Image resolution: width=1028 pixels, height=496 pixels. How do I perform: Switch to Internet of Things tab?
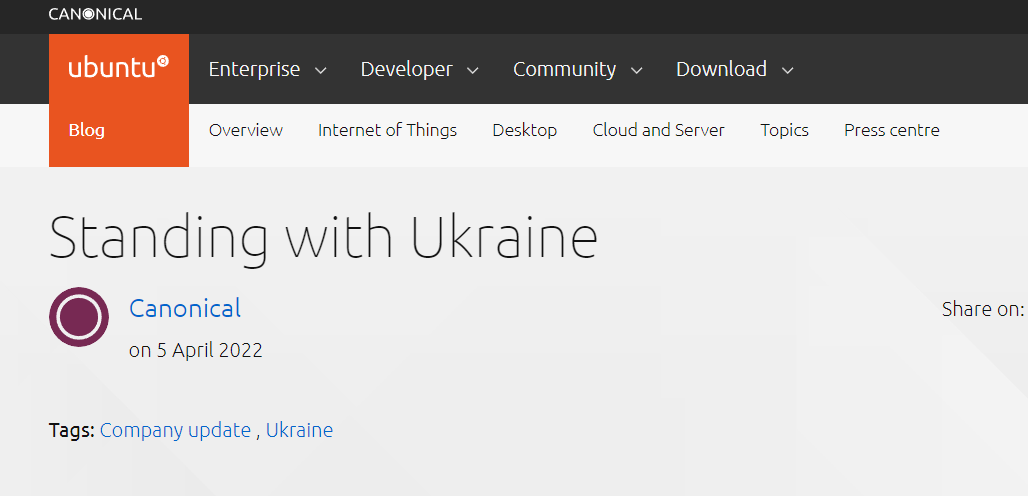coord(387,130)
